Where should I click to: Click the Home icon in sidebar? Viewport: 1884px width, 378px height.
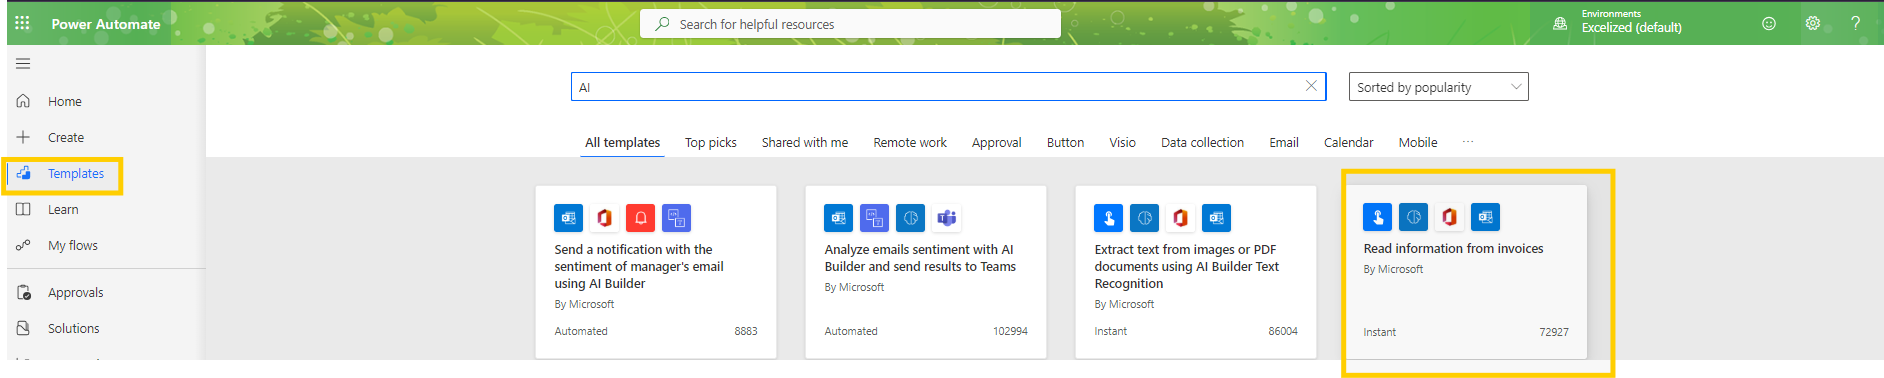tap(23, 101)
